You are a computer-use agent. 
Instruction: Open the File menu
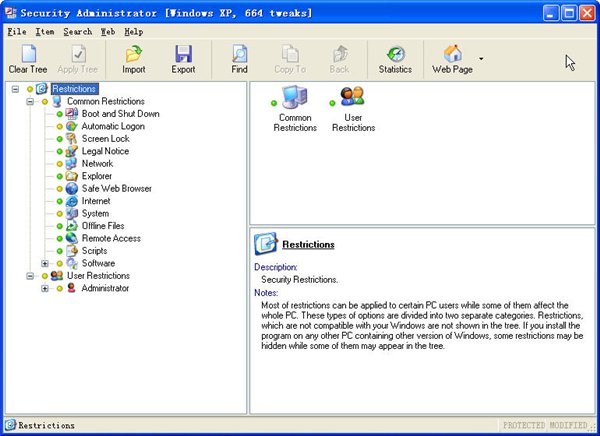tap(17, 32)
